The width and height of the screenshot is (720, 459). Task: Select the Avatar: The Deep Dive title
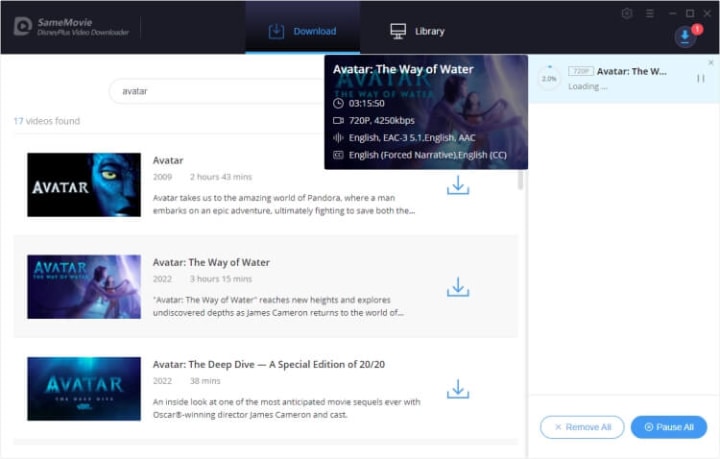pos(269,364)
